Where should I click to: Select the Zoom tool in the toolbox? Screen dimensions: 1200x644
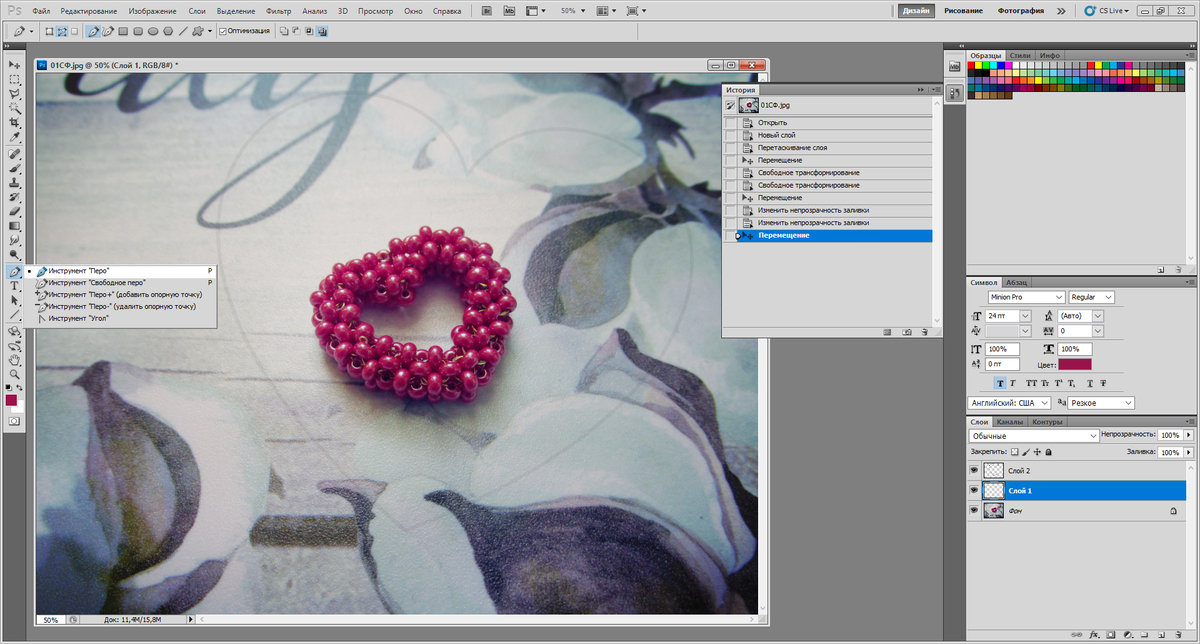coord(15,374)
